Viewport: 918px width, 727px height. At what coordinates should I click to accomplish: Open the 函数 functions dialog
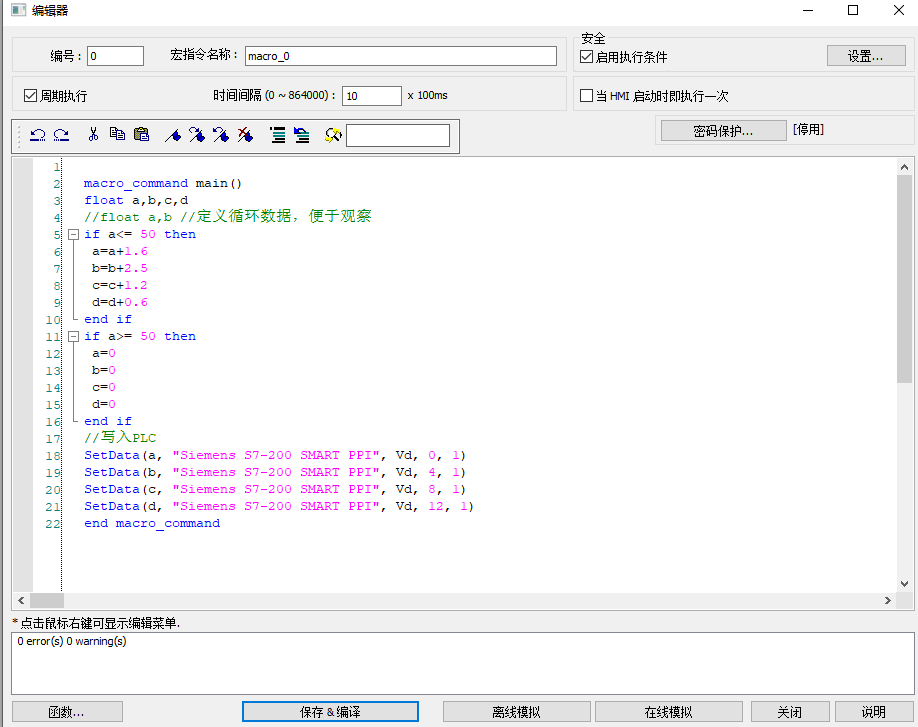(x=67, y=712)
